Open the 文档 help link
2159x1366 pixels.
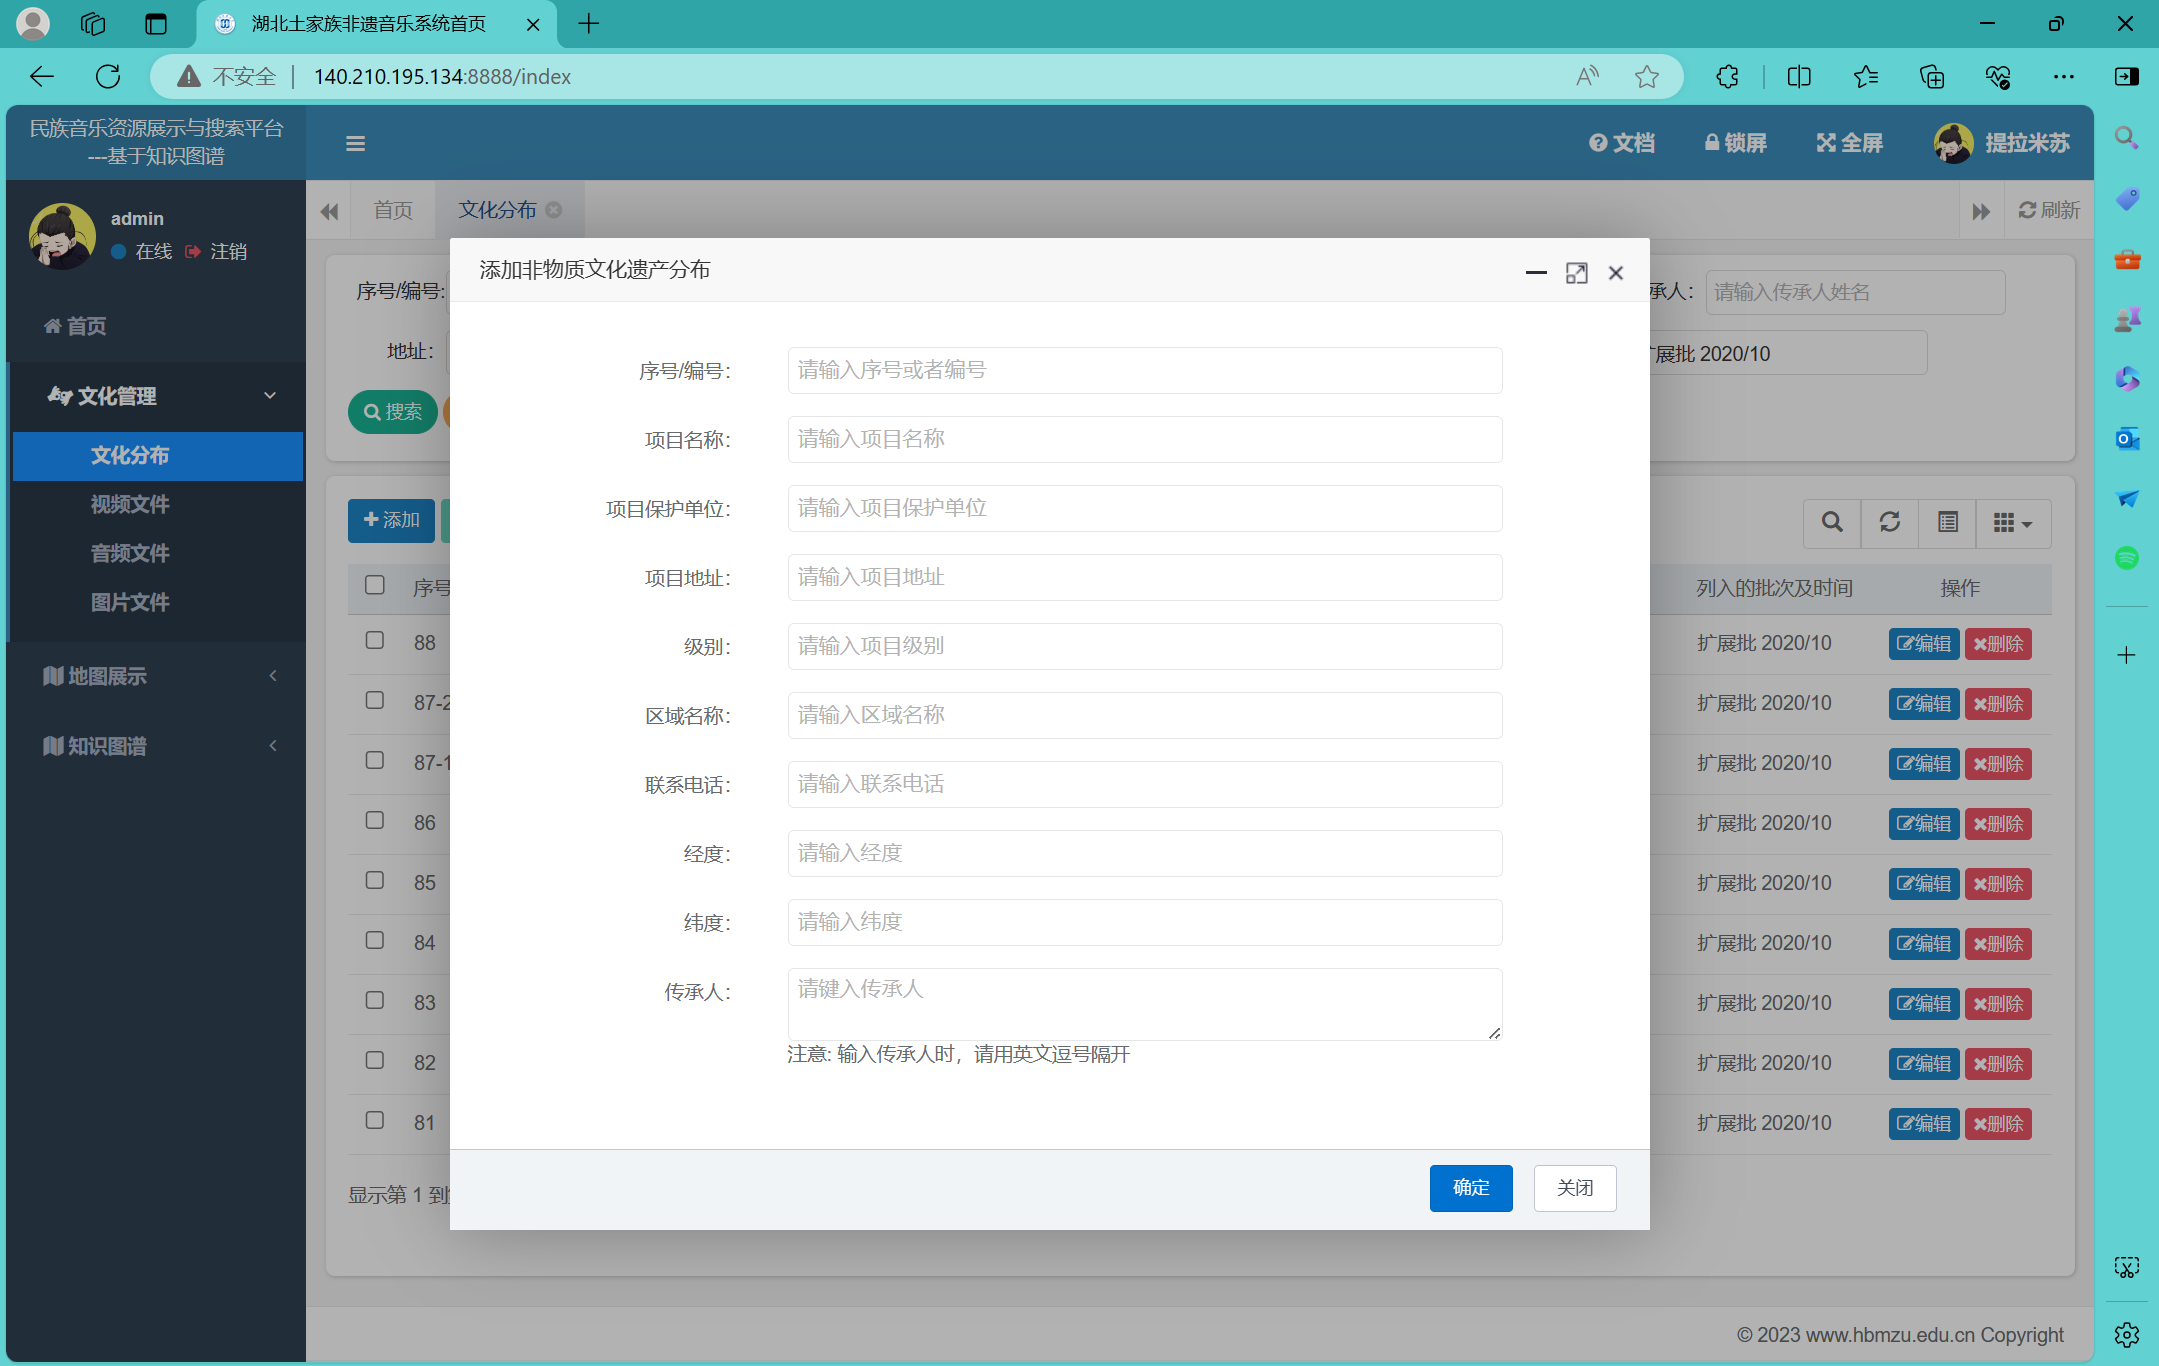pos(1622,143)
